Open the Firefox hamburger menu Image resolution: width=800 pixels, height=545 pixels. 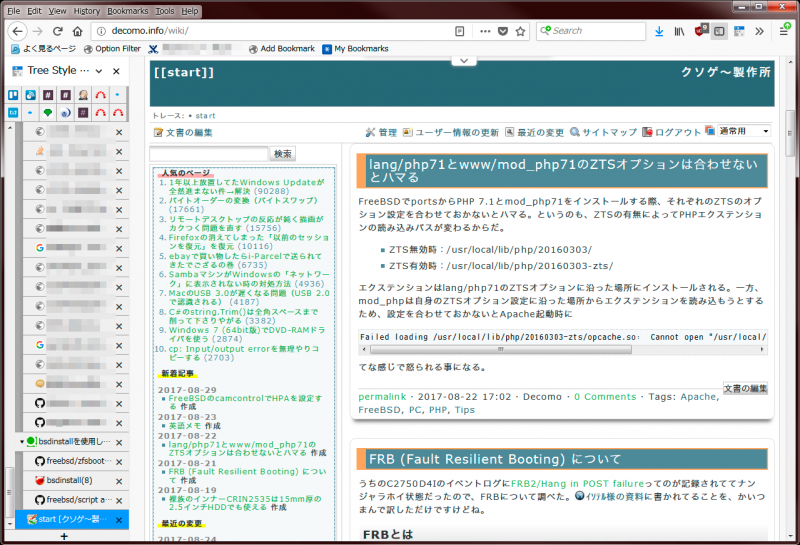click(x=783, y=31)
